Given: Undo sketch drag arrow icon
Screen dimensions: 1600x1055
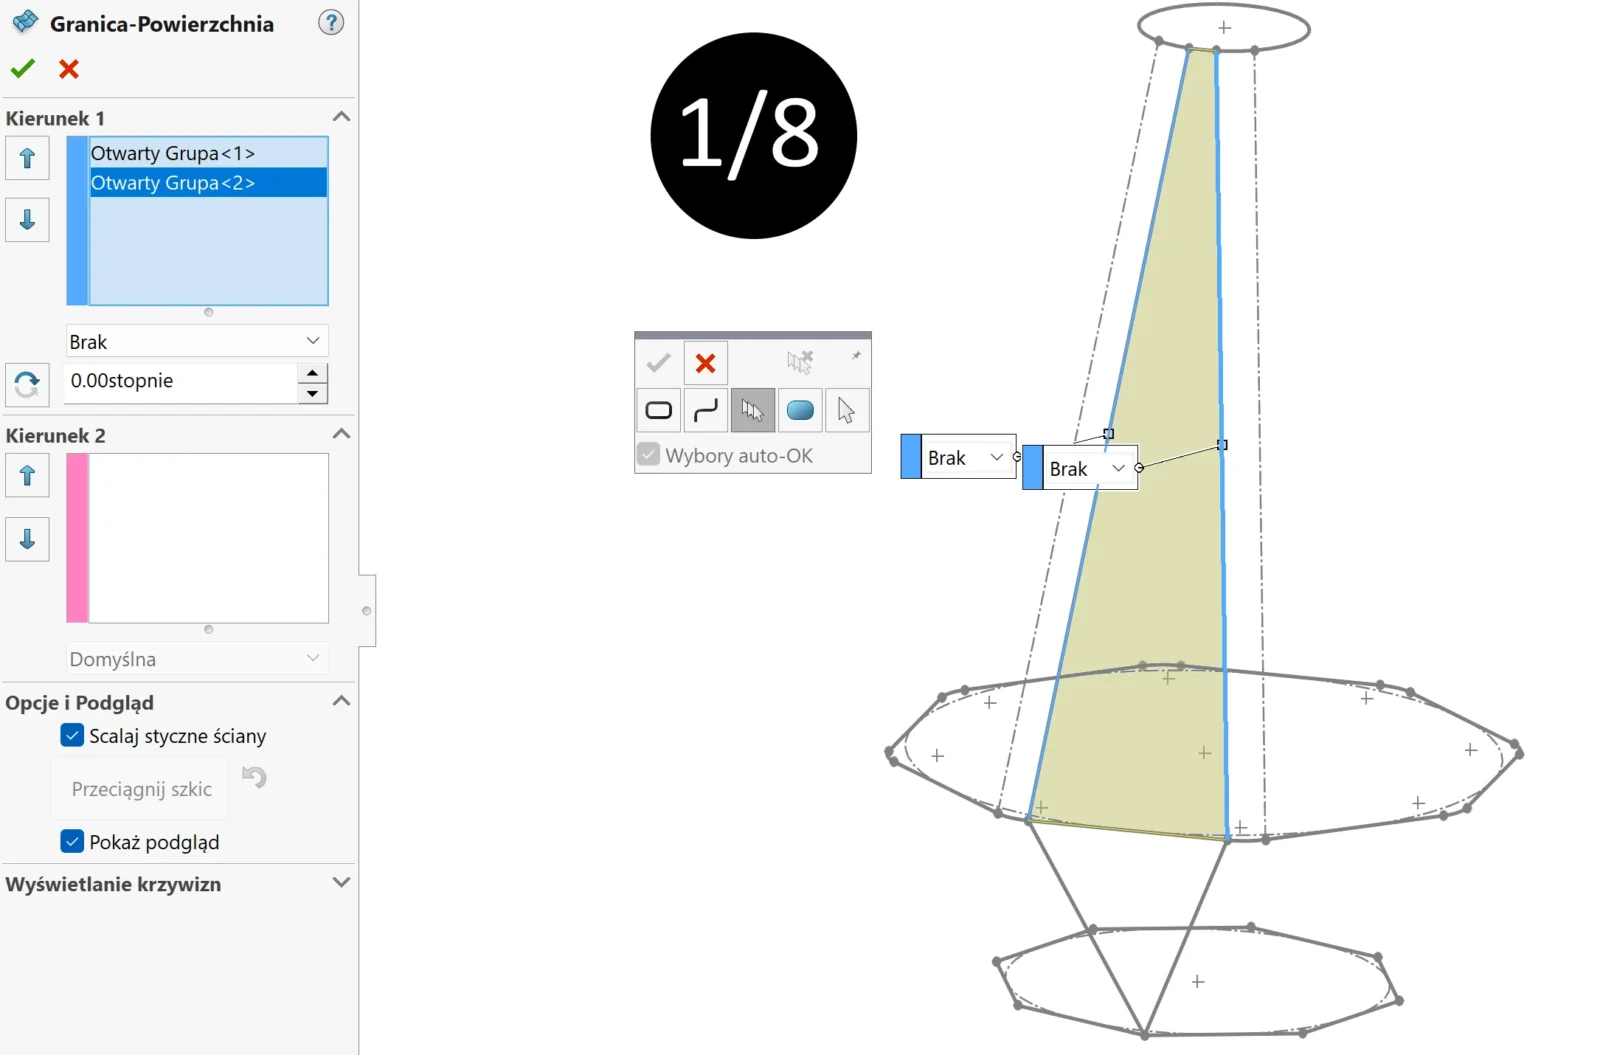Looking at the screenshot, I should tap(255, 777).
